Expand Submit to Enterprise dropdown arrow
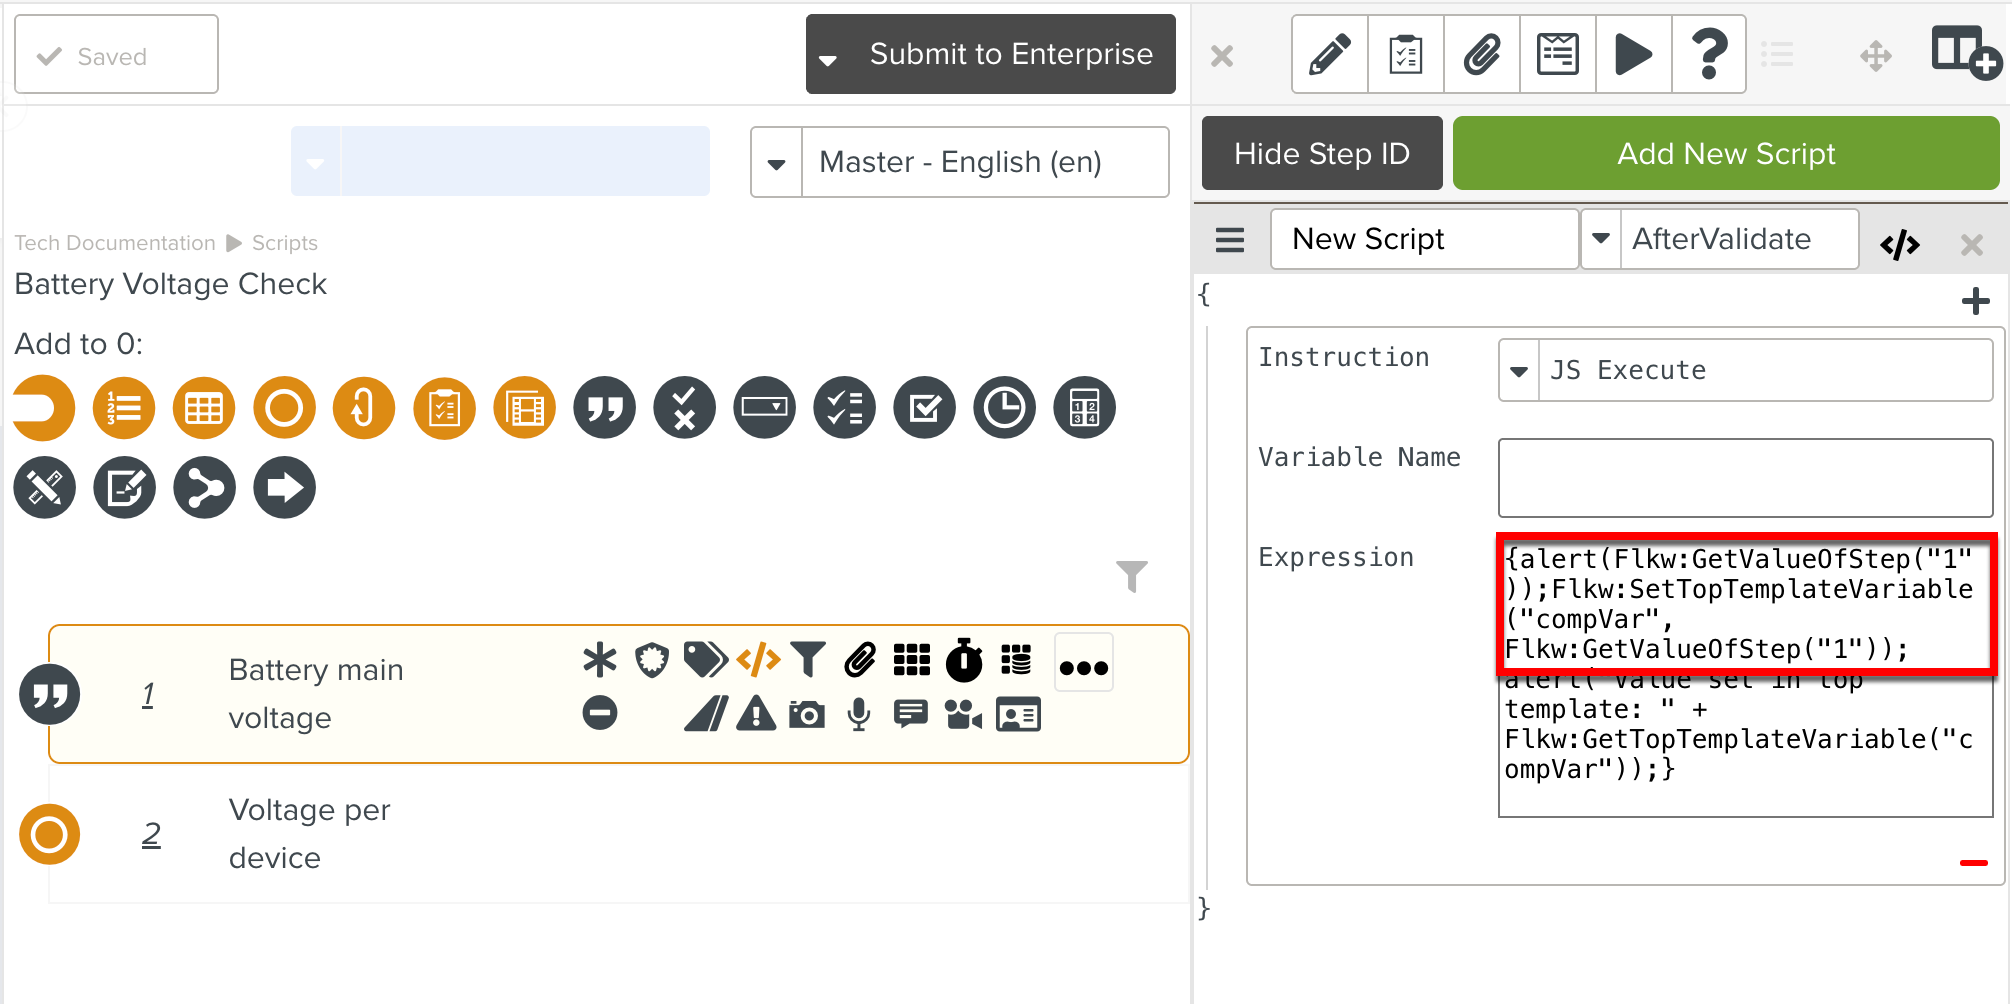 pos(828,59)
